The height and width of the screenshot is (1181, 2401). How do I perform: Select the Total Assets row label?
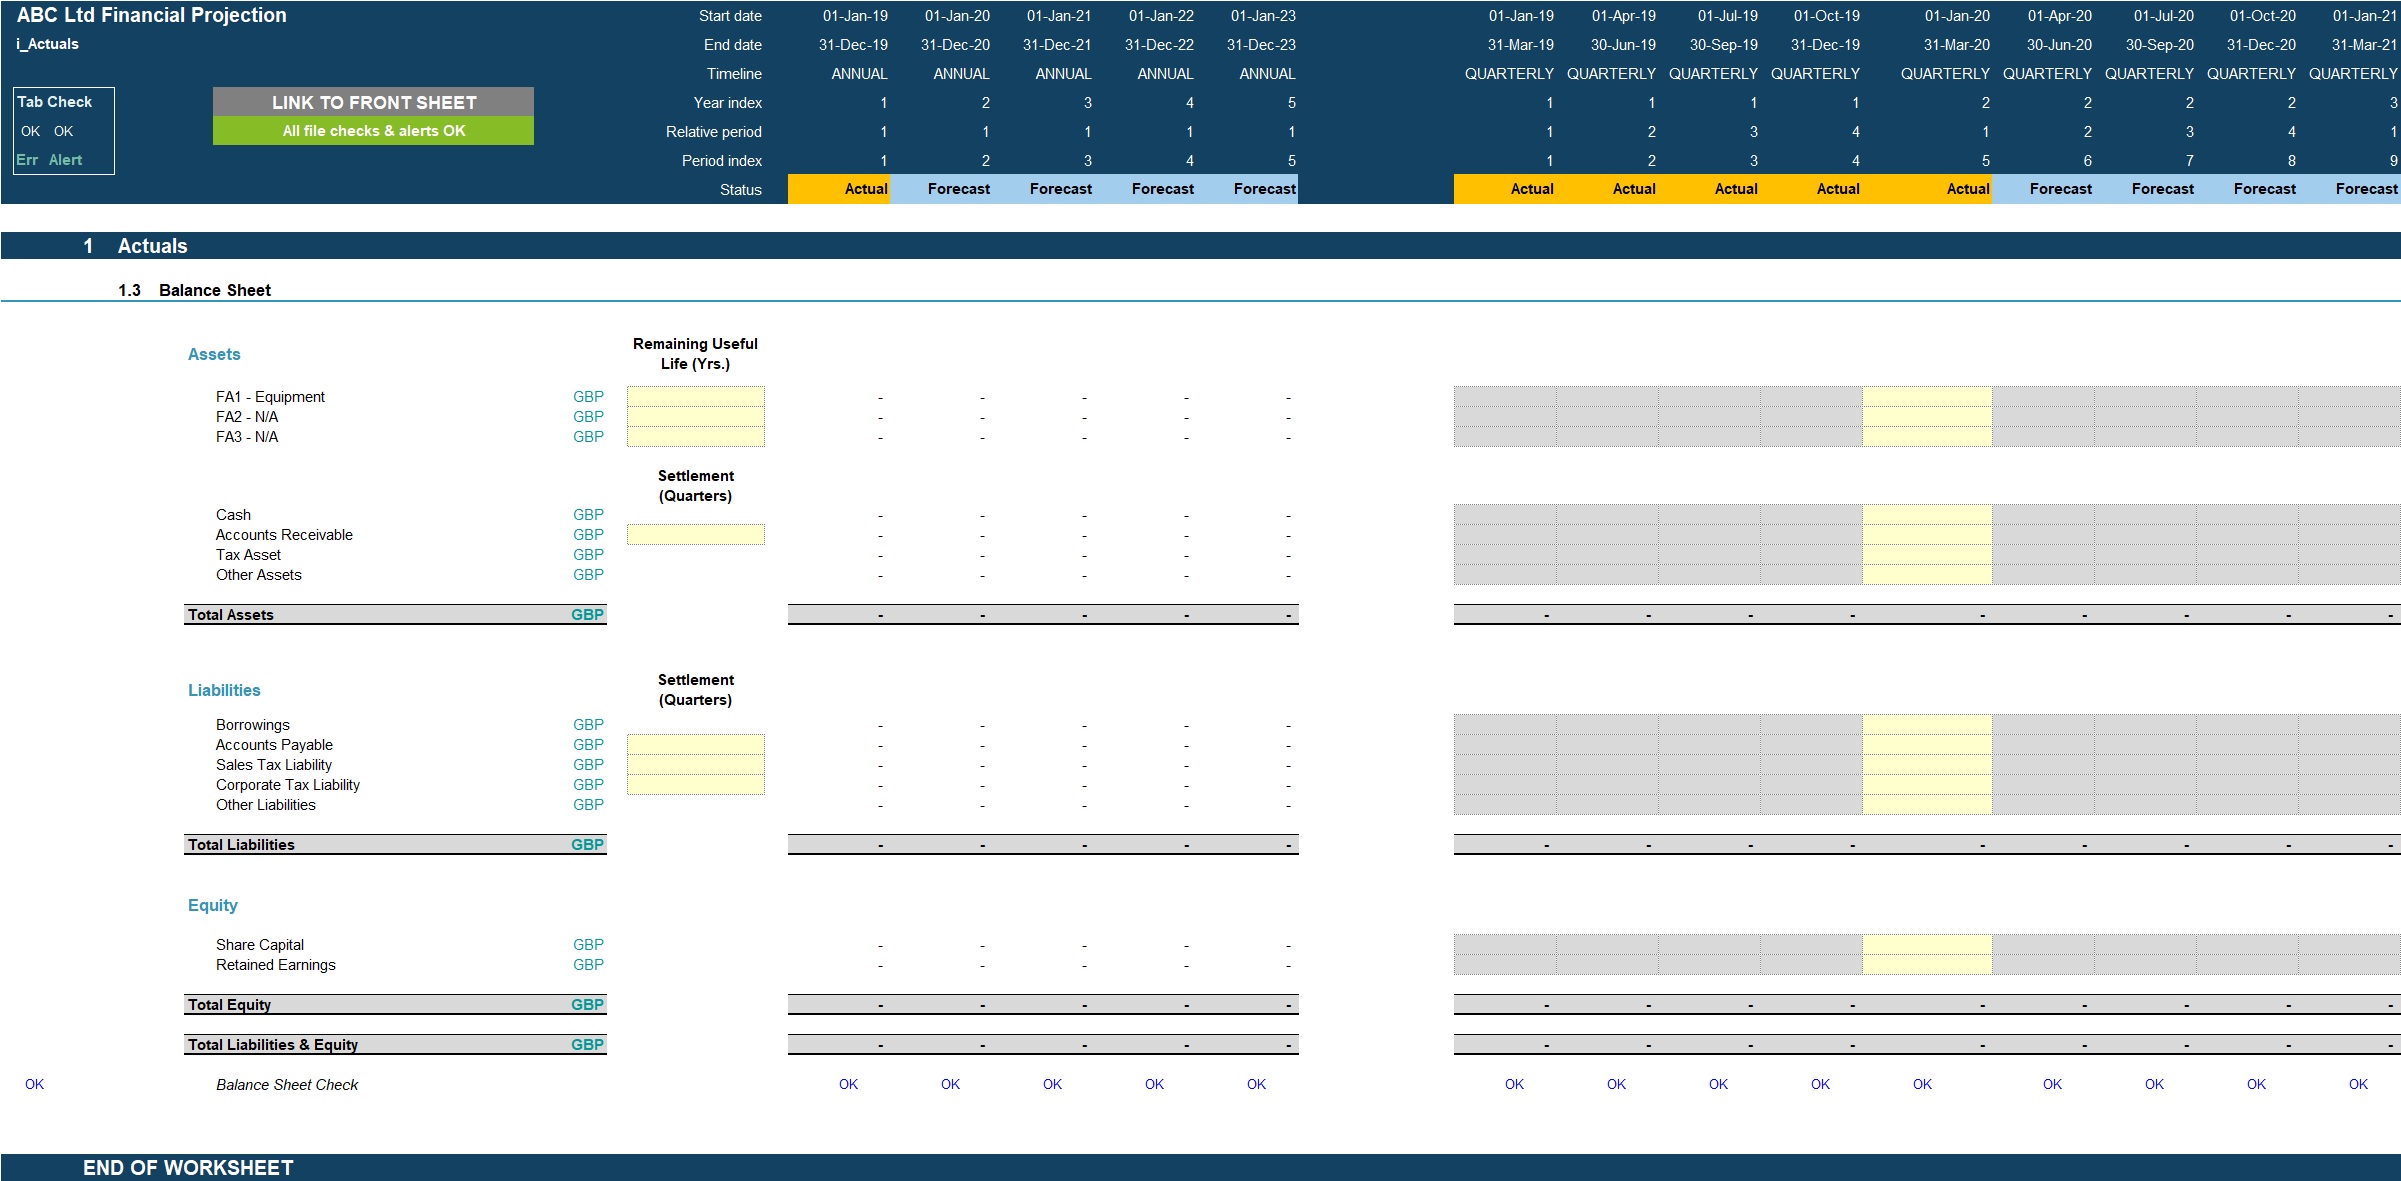231,615
